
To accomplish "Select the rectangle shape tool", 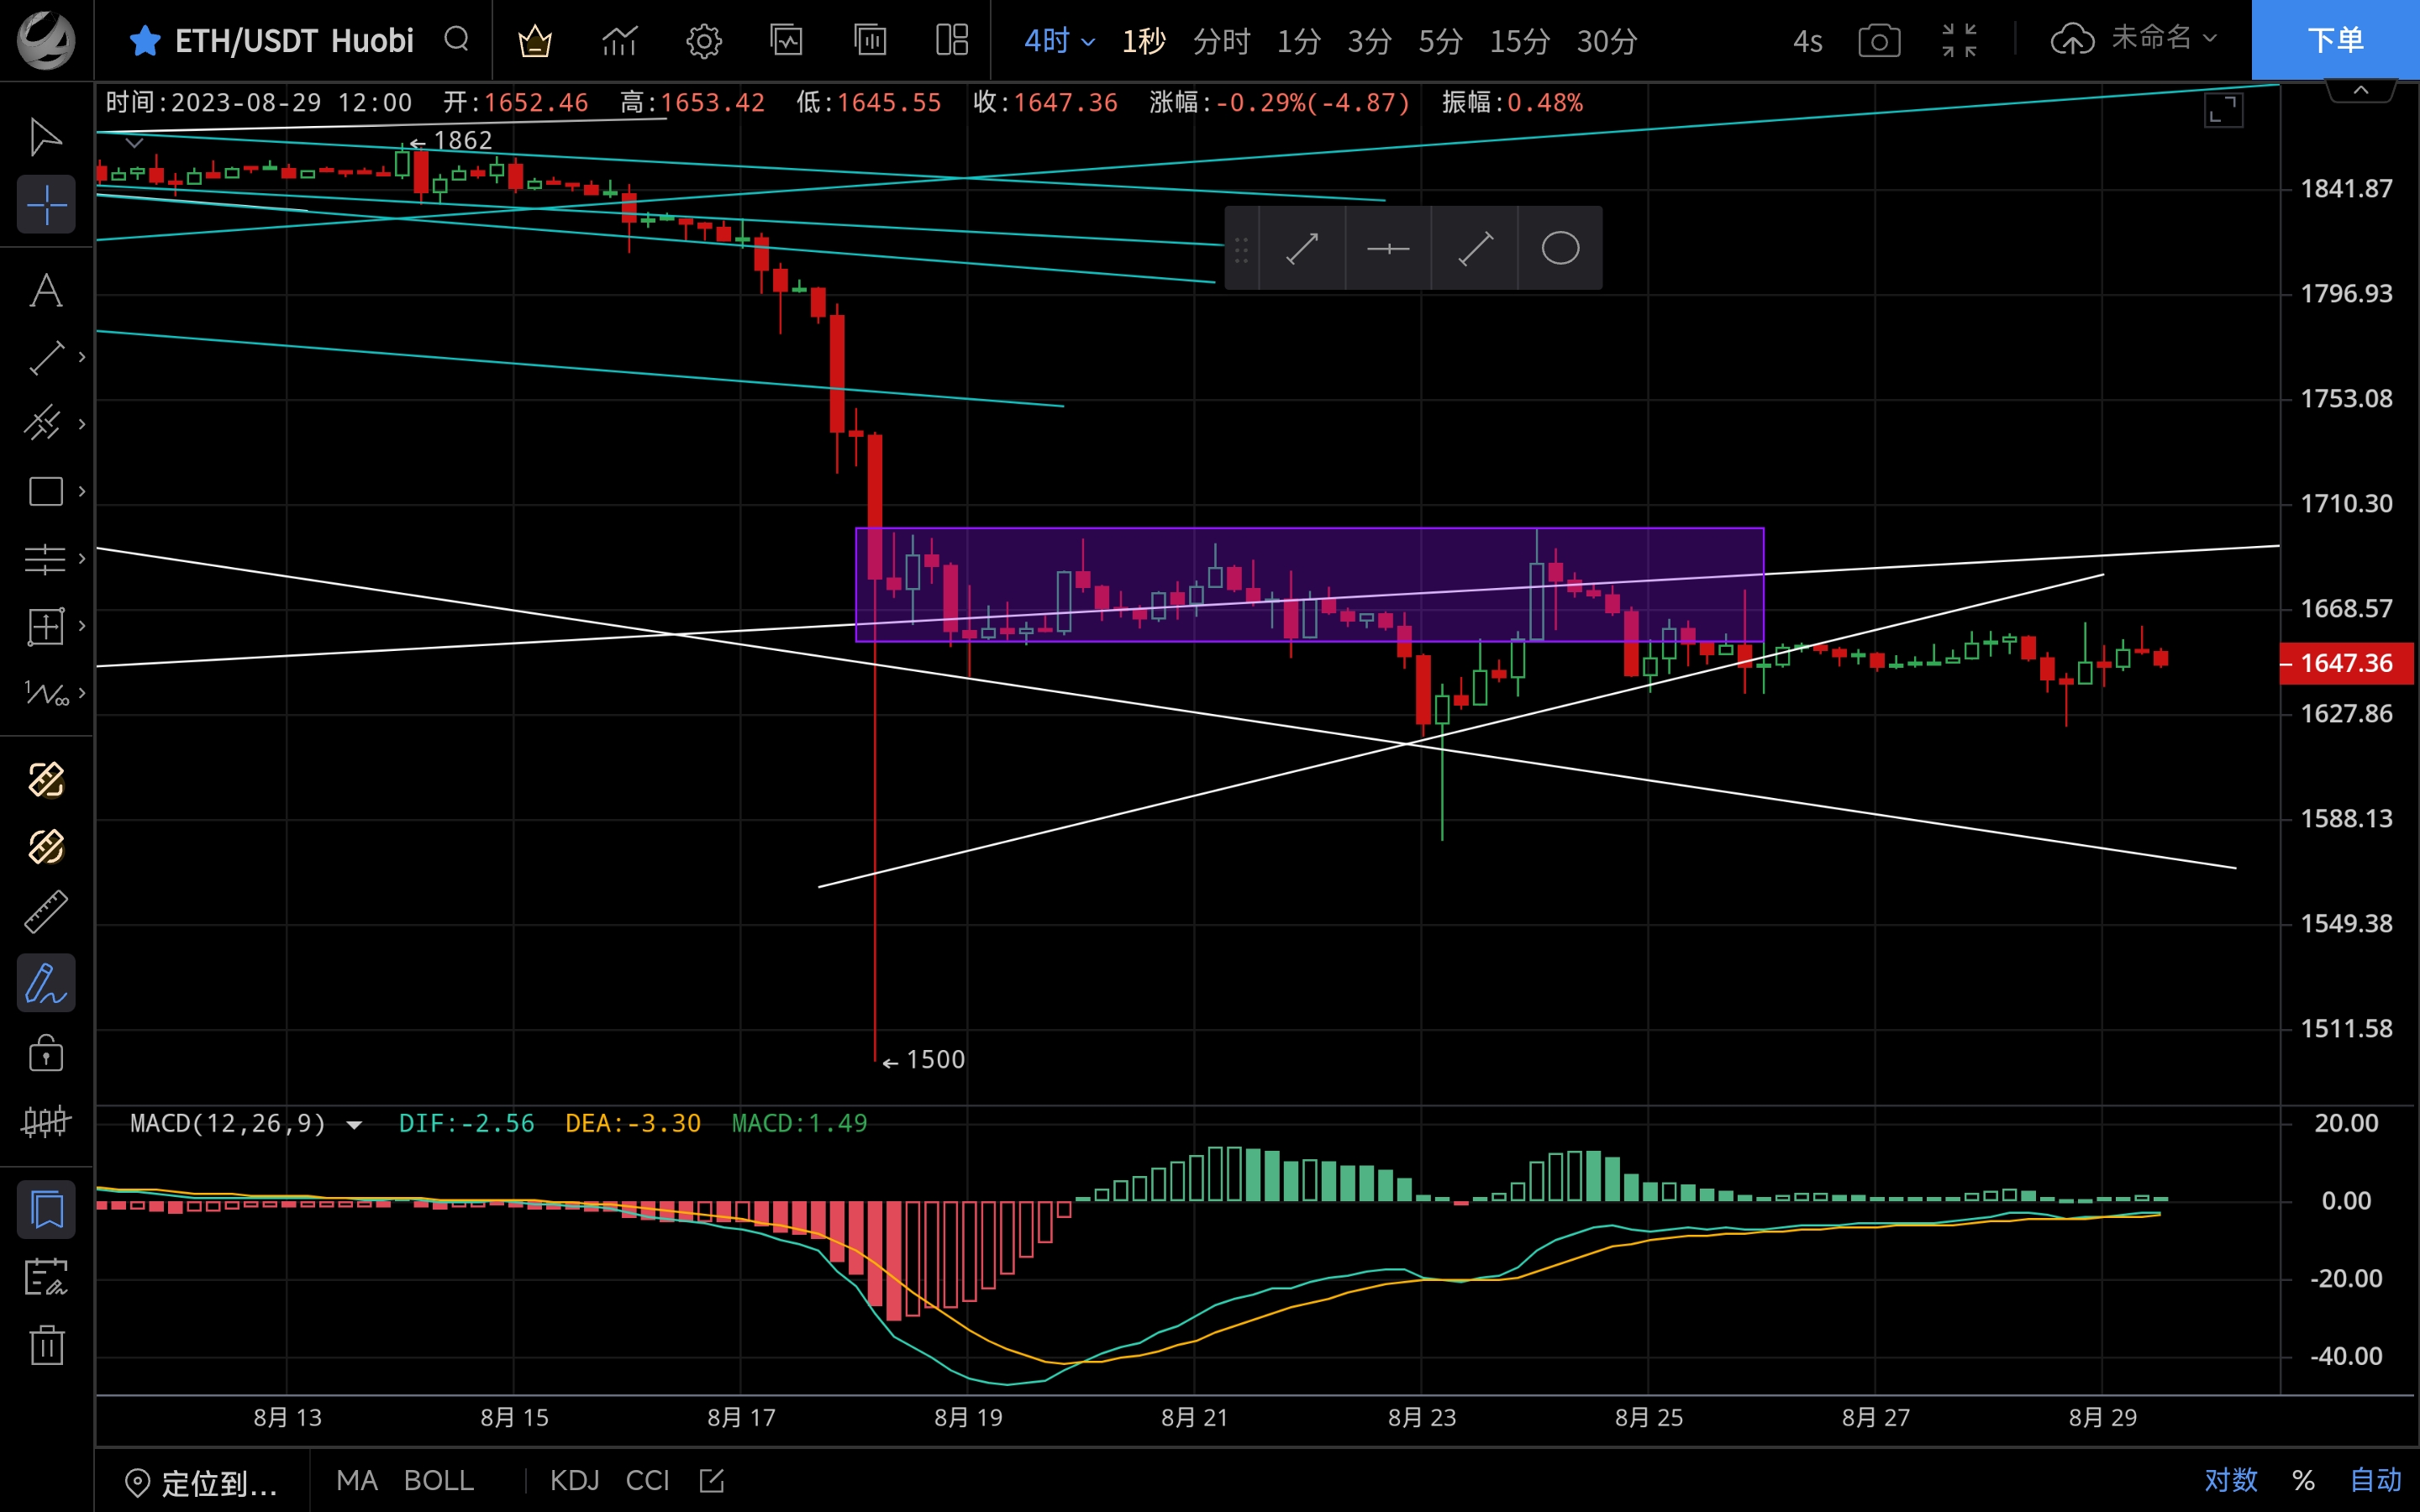I will pos(46,491).
